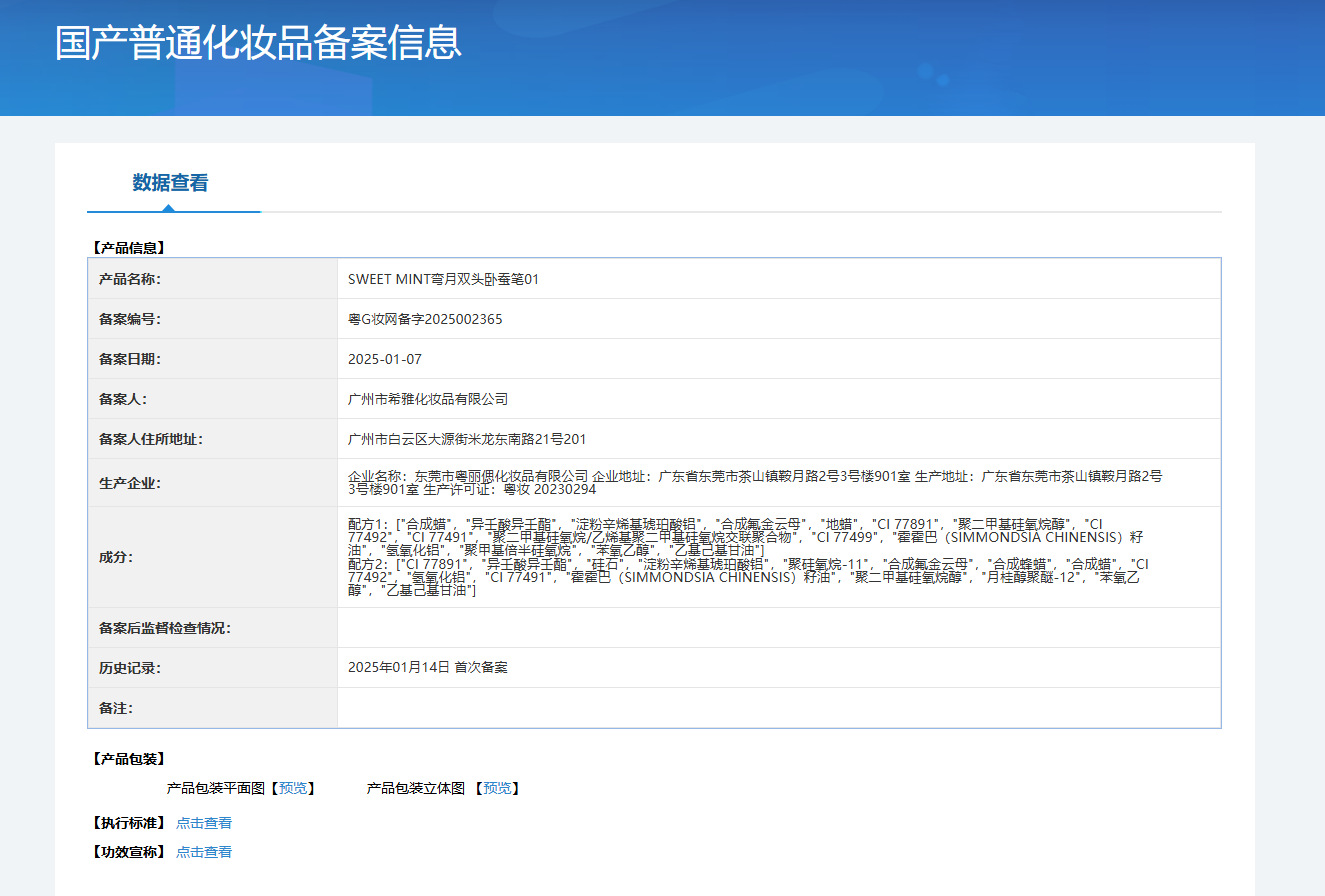The width and height of the screenshot is (1325, 896).
Task: Click address 广州市白云区大源街米龙东南路21号201
Action: click(x=467, y=439)
